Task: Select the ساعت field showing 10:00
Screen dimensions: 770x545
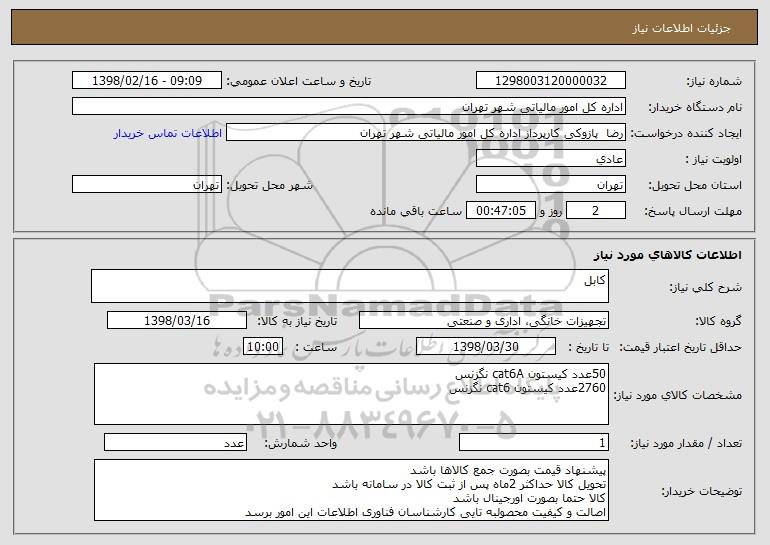Action: coord(263,347)
